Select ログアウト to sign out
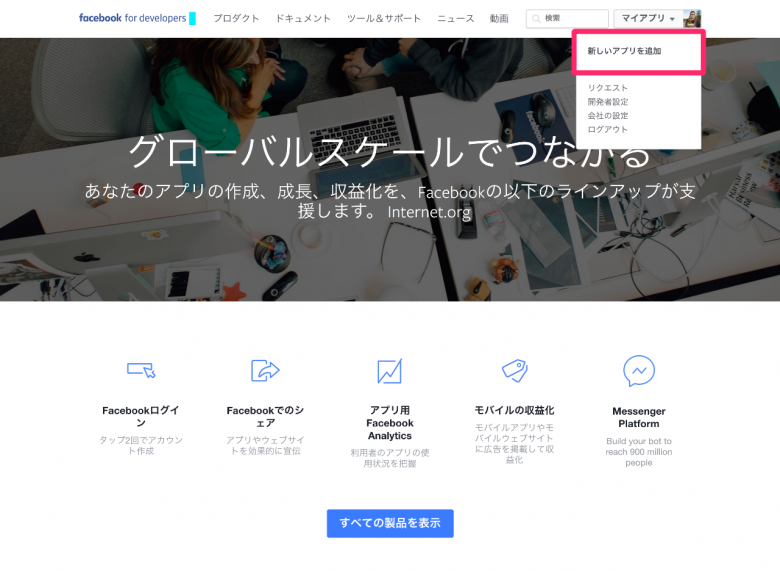Image resolution: width=780 pixels, height=571 pixels. [x=607, y=129]
